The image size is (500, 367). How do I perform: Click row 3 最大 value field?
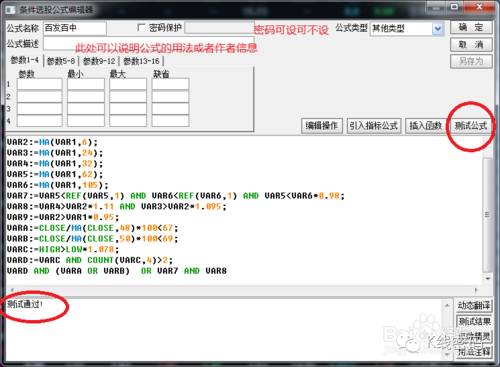click(x=128, y=109)
